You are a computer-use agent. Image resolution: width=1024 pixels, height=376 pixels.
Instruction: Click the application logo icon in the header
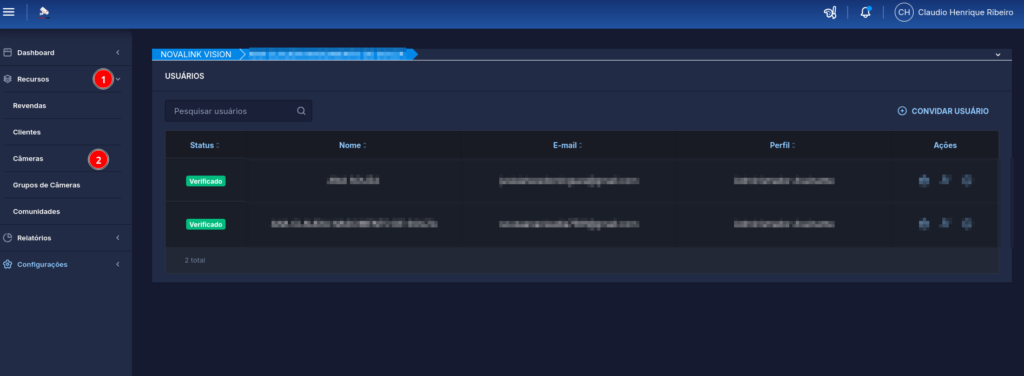tap(44, 12)
